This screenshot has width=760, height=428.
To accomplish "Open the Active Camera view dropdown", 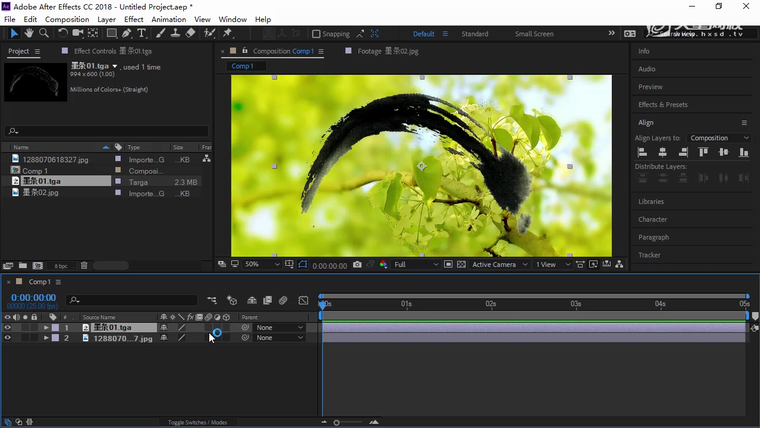I will [497, 265].
